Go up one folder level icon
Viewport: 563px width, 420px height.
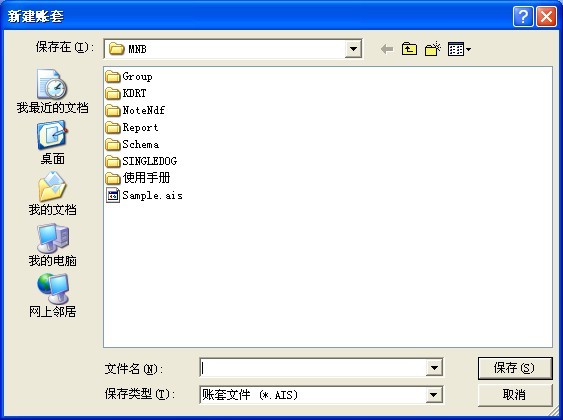(409, 49)
